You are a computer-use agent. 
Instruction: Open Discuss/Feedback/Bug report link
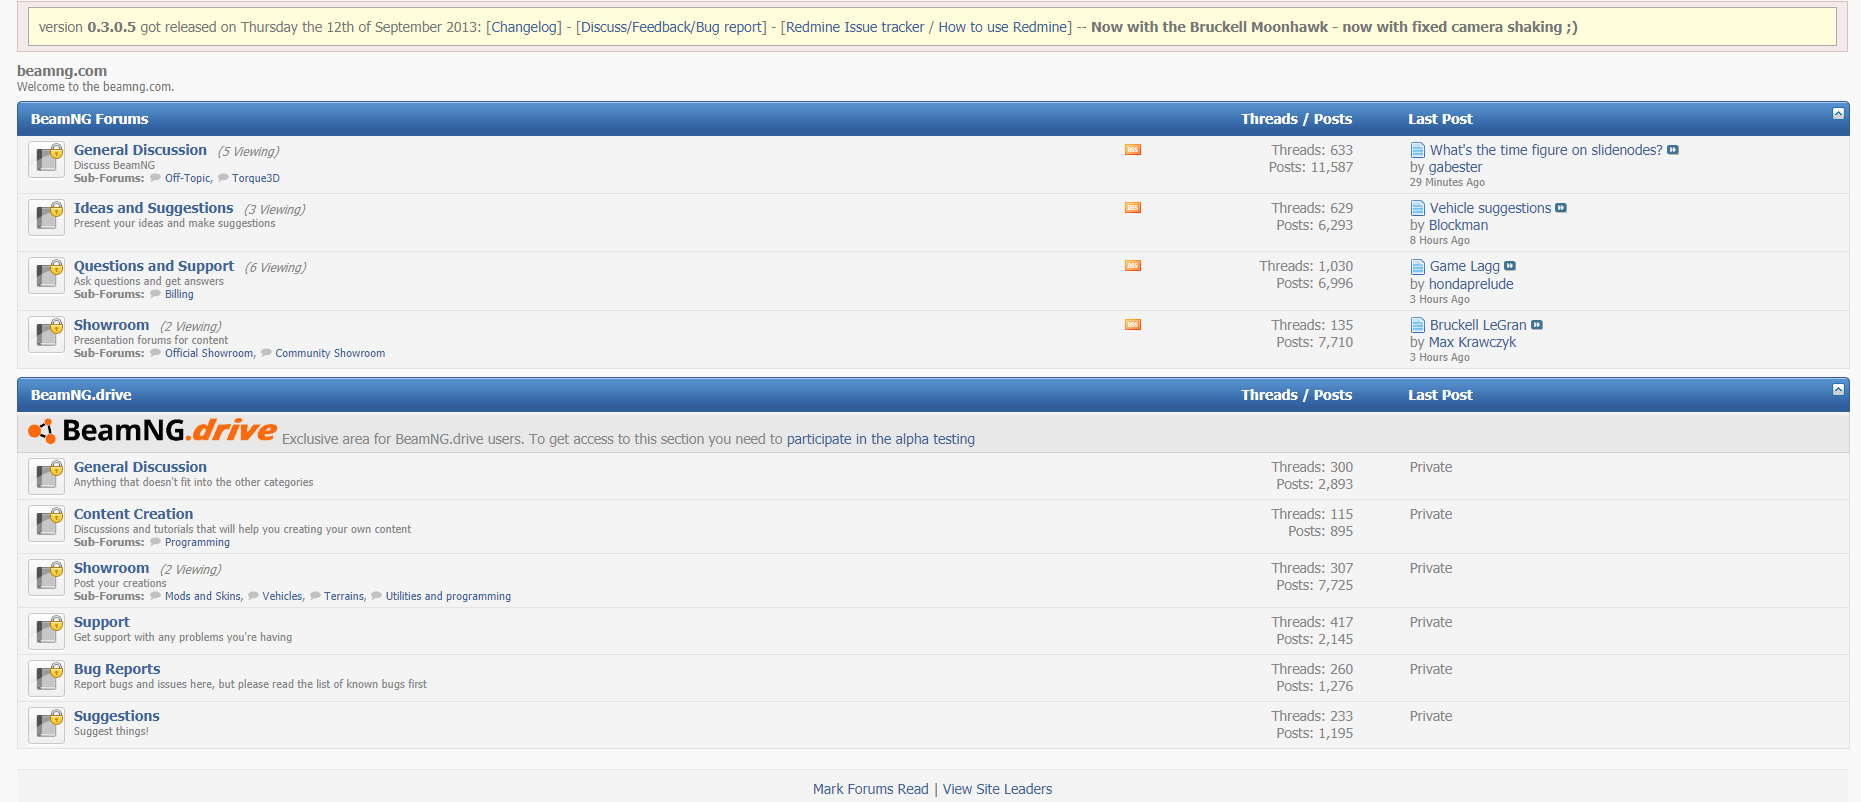point(671,27)
